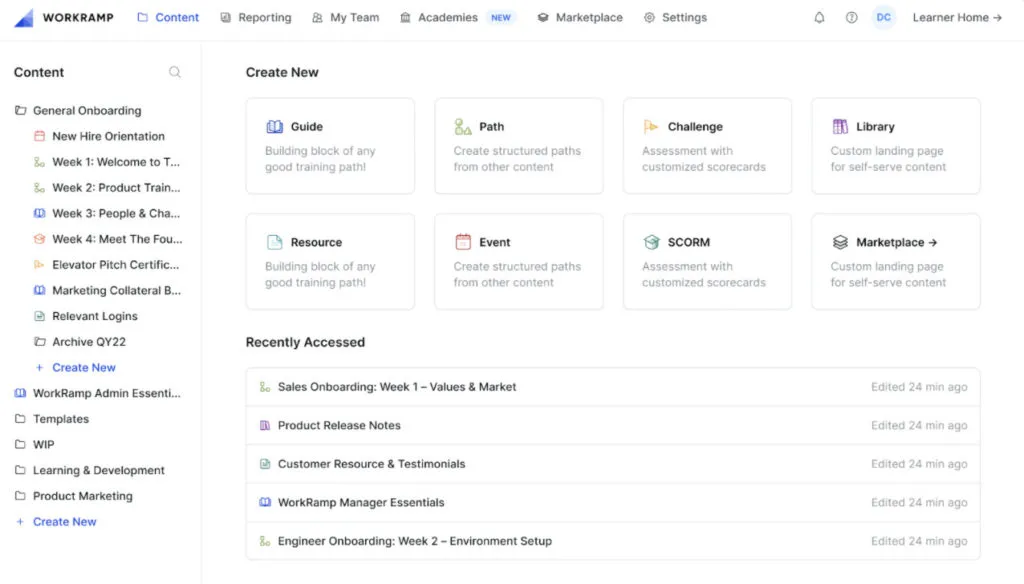Screen dimensions: 1024x584
Task: Open Sales Onboarding: Week 1 – Values & Market
Action: click(613, 387)
